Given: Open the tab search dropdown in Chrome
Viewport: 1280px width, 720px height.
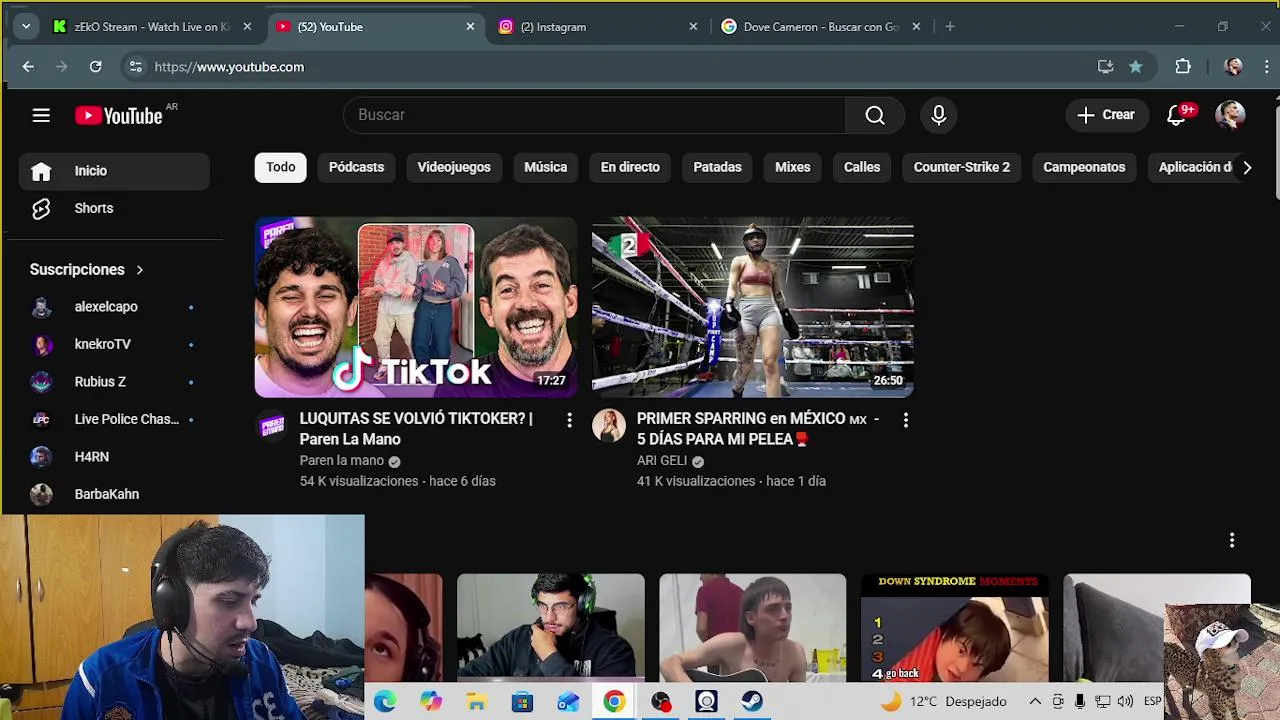Looking at the screenshot, I should coord(26,27).
